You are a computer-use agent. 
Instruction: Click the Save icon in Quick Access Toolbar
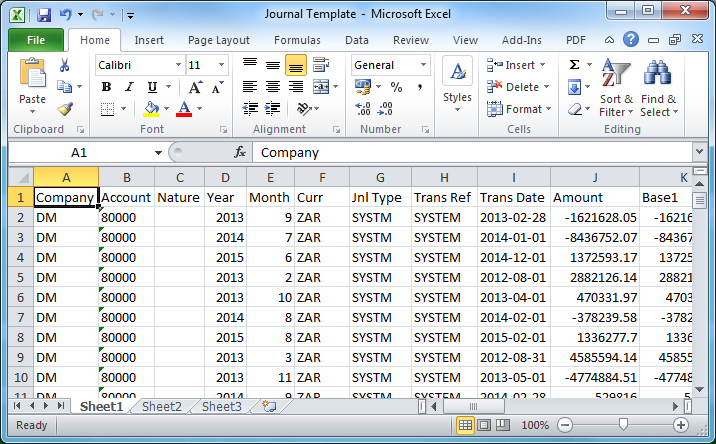pyautogui.click(x=44, y=15)
